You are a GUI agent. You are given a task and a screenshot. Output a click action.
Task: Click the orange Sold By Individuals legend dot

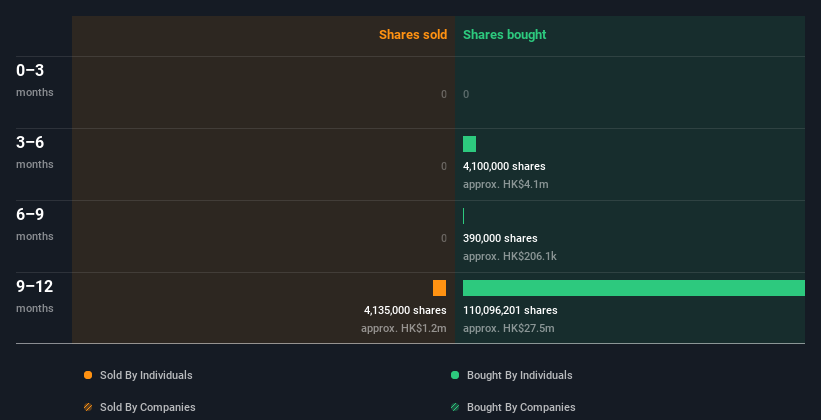[x=88, y=375]
